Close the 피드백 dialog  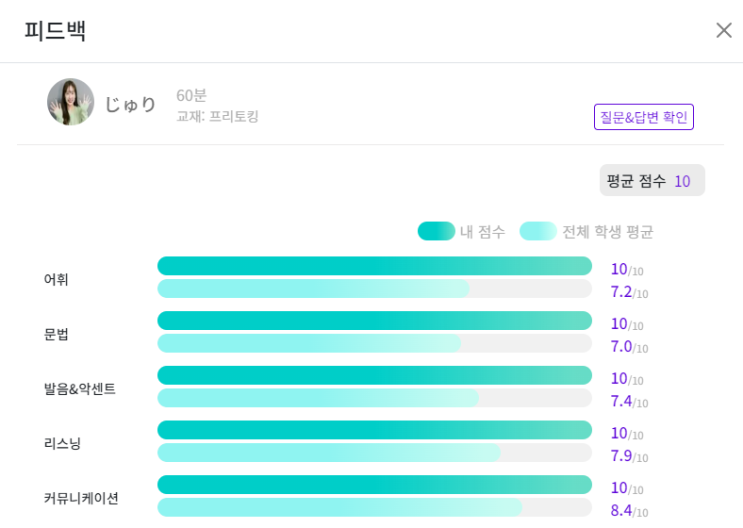tap(724, 30)
